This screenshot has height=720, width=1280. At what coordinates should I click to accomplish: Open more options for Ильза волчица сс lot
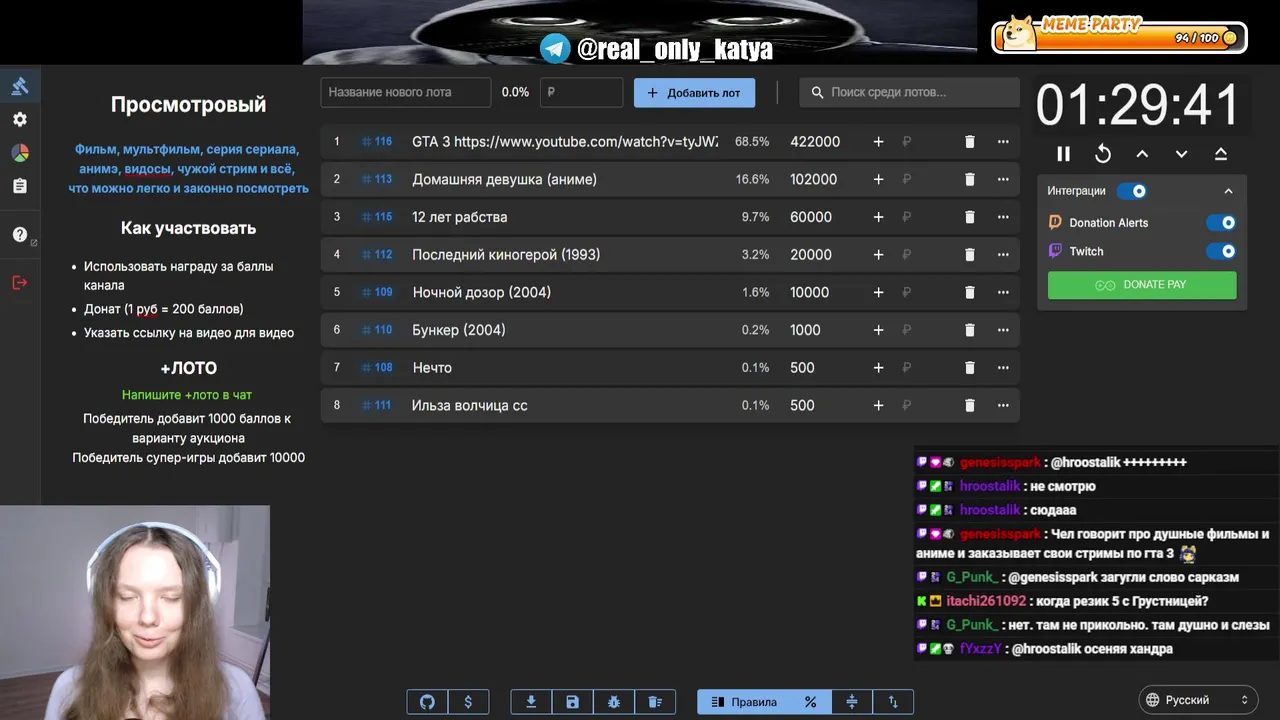[1003, 405]
